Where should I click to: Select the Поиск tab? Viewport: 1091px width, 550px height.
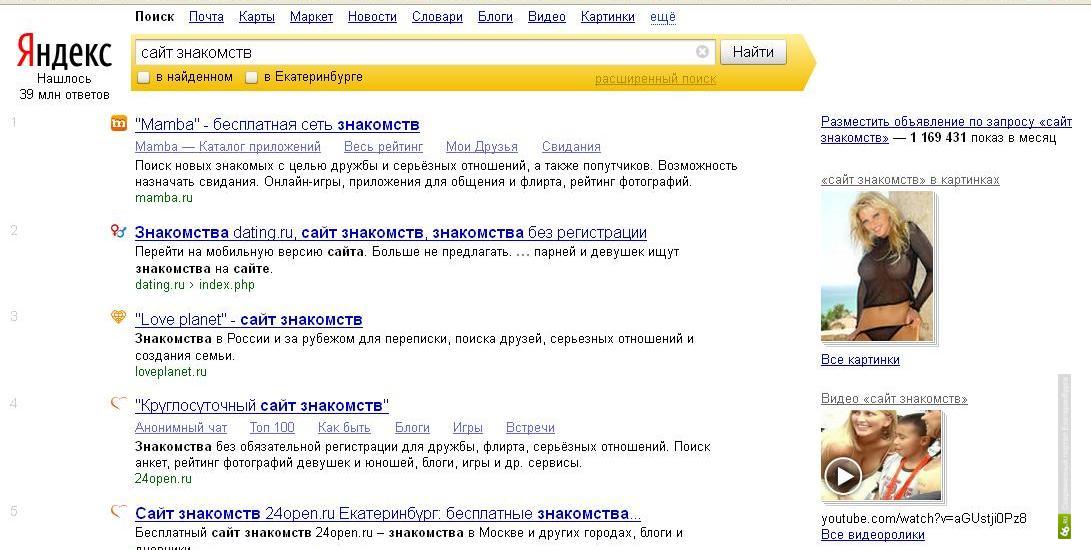pyautogui.click(x=154, y=17)
